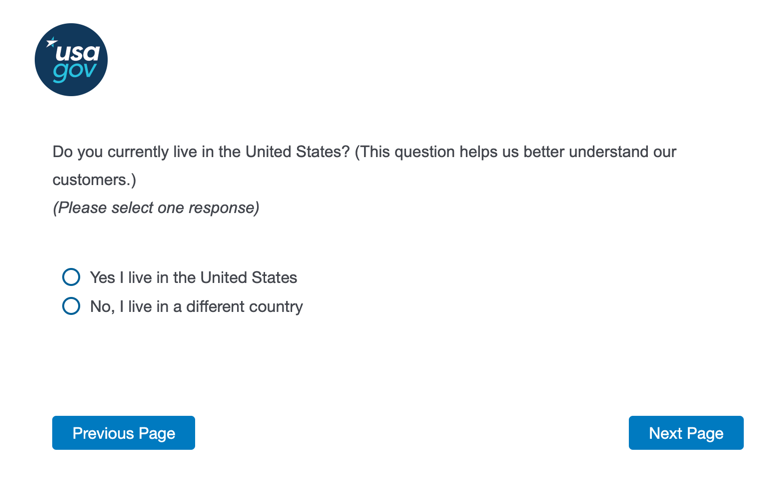
Task: Click the Previous Page button
Action: [123, 433]
